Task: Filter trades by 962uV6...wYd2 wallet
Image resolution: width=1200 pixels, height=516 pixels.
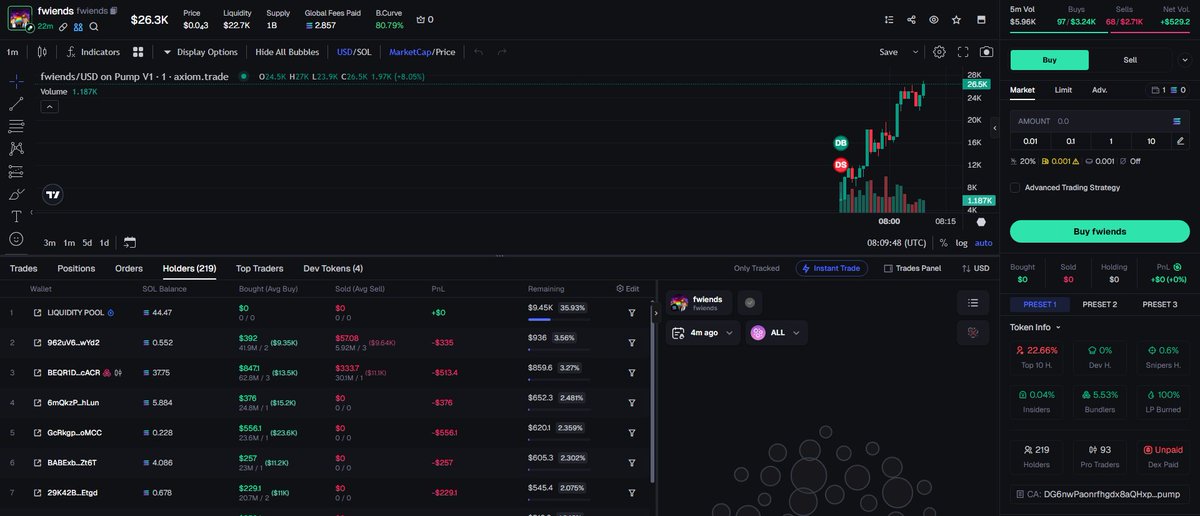Action: point(631,342)
